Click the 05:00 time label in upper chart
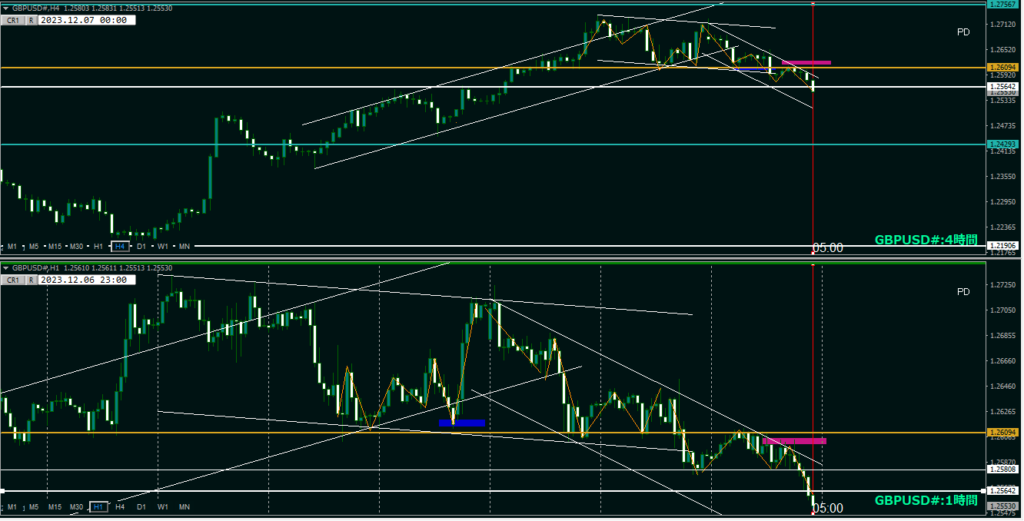Viewport: 1024px width, 521px height. pos(827,248)
